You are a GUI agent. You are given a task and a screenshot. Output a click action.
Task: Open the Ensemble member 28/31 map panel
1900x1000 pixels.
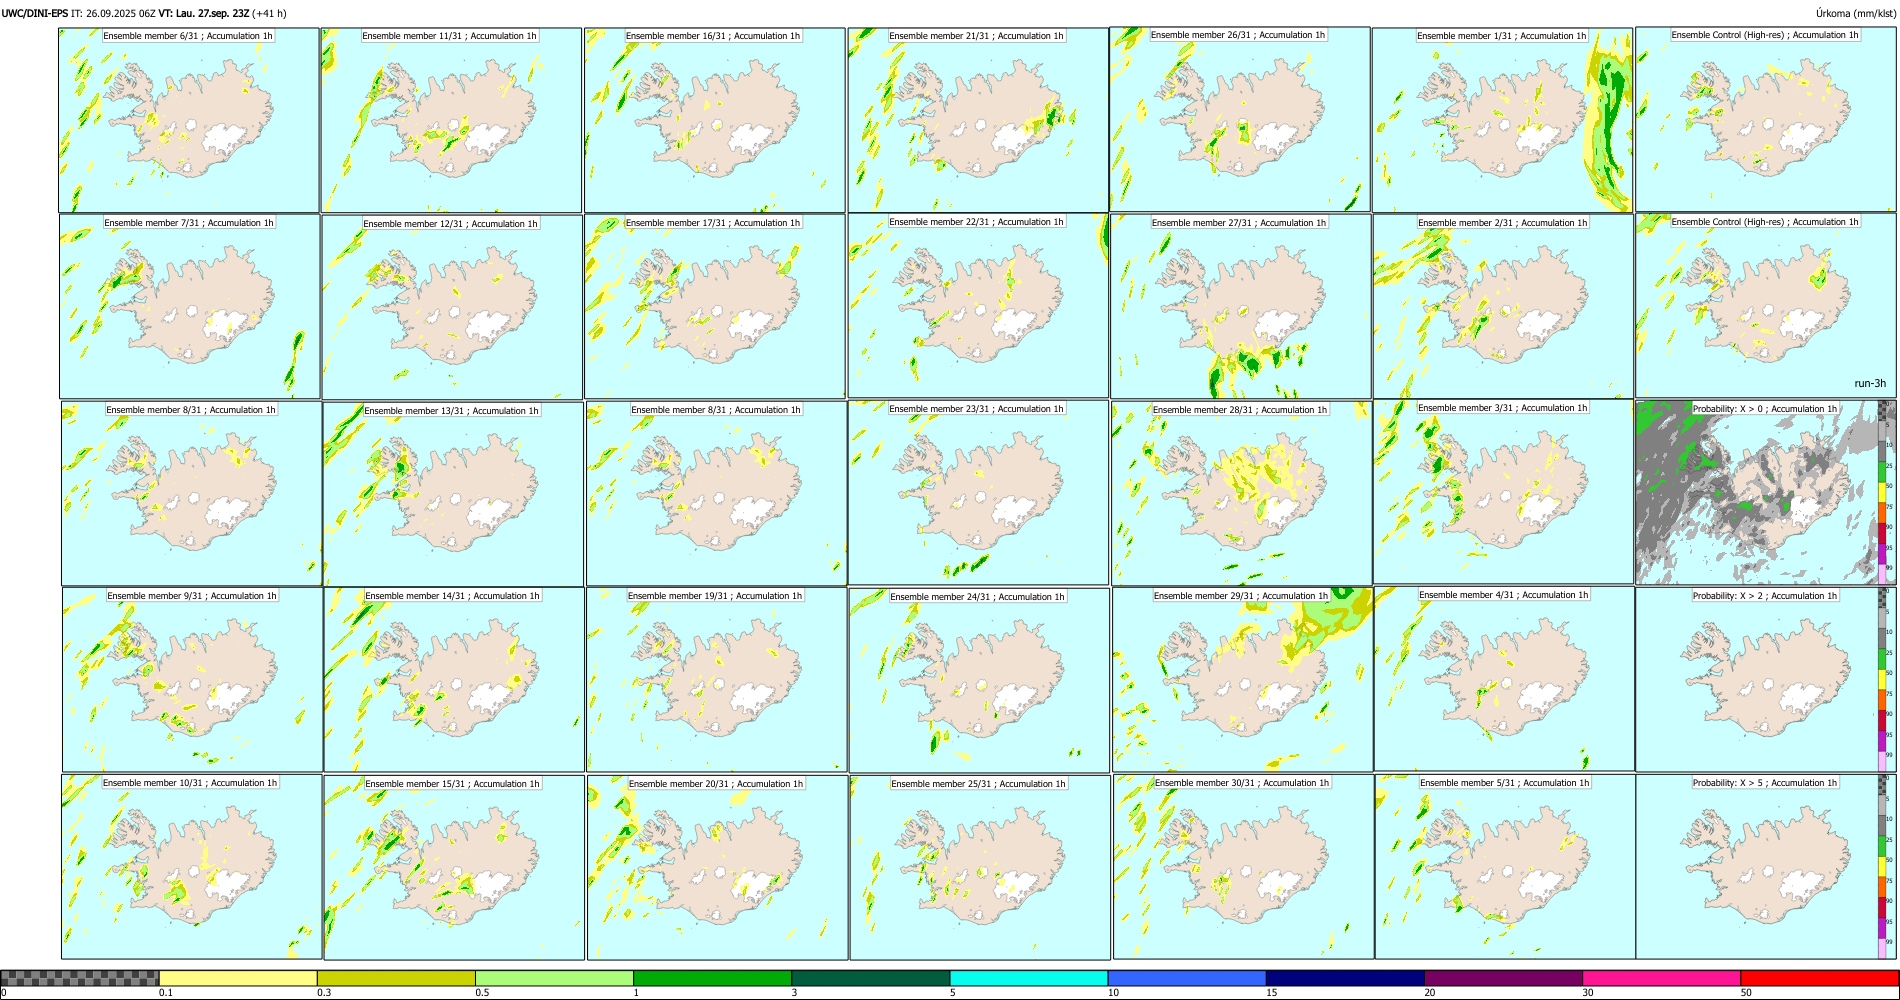[1242, 493]
